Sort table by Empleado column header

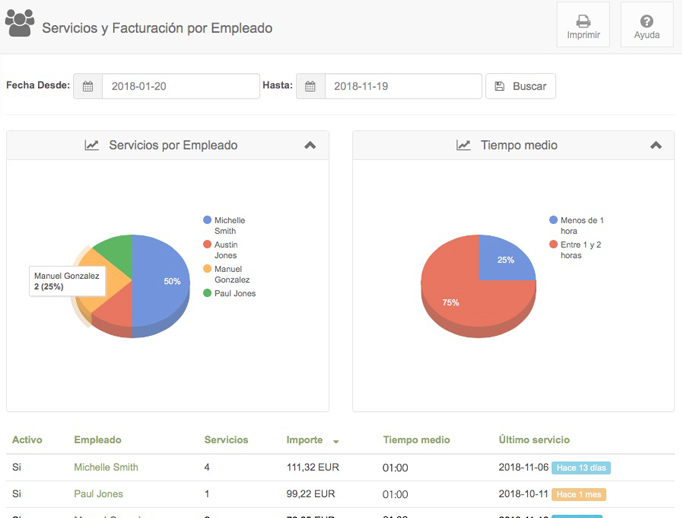(x=97, y=440)
